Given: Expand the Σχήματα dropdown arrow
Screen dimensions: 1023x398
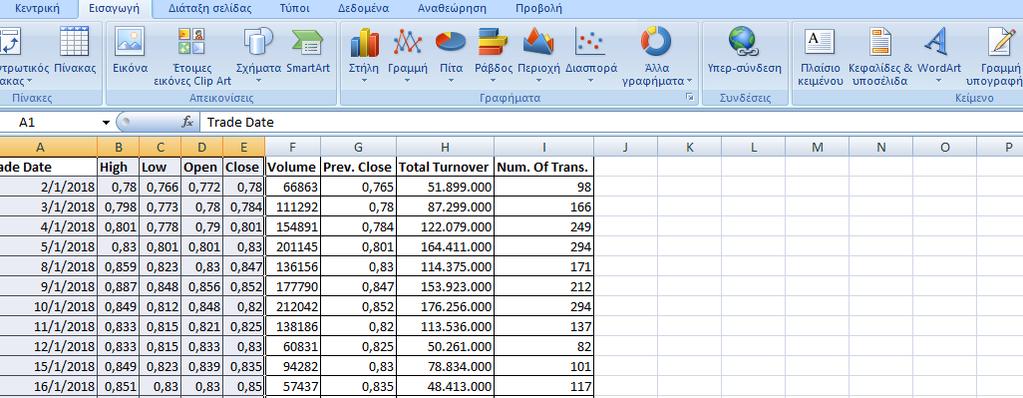Looking at the screenshot, I should (258, 81).
